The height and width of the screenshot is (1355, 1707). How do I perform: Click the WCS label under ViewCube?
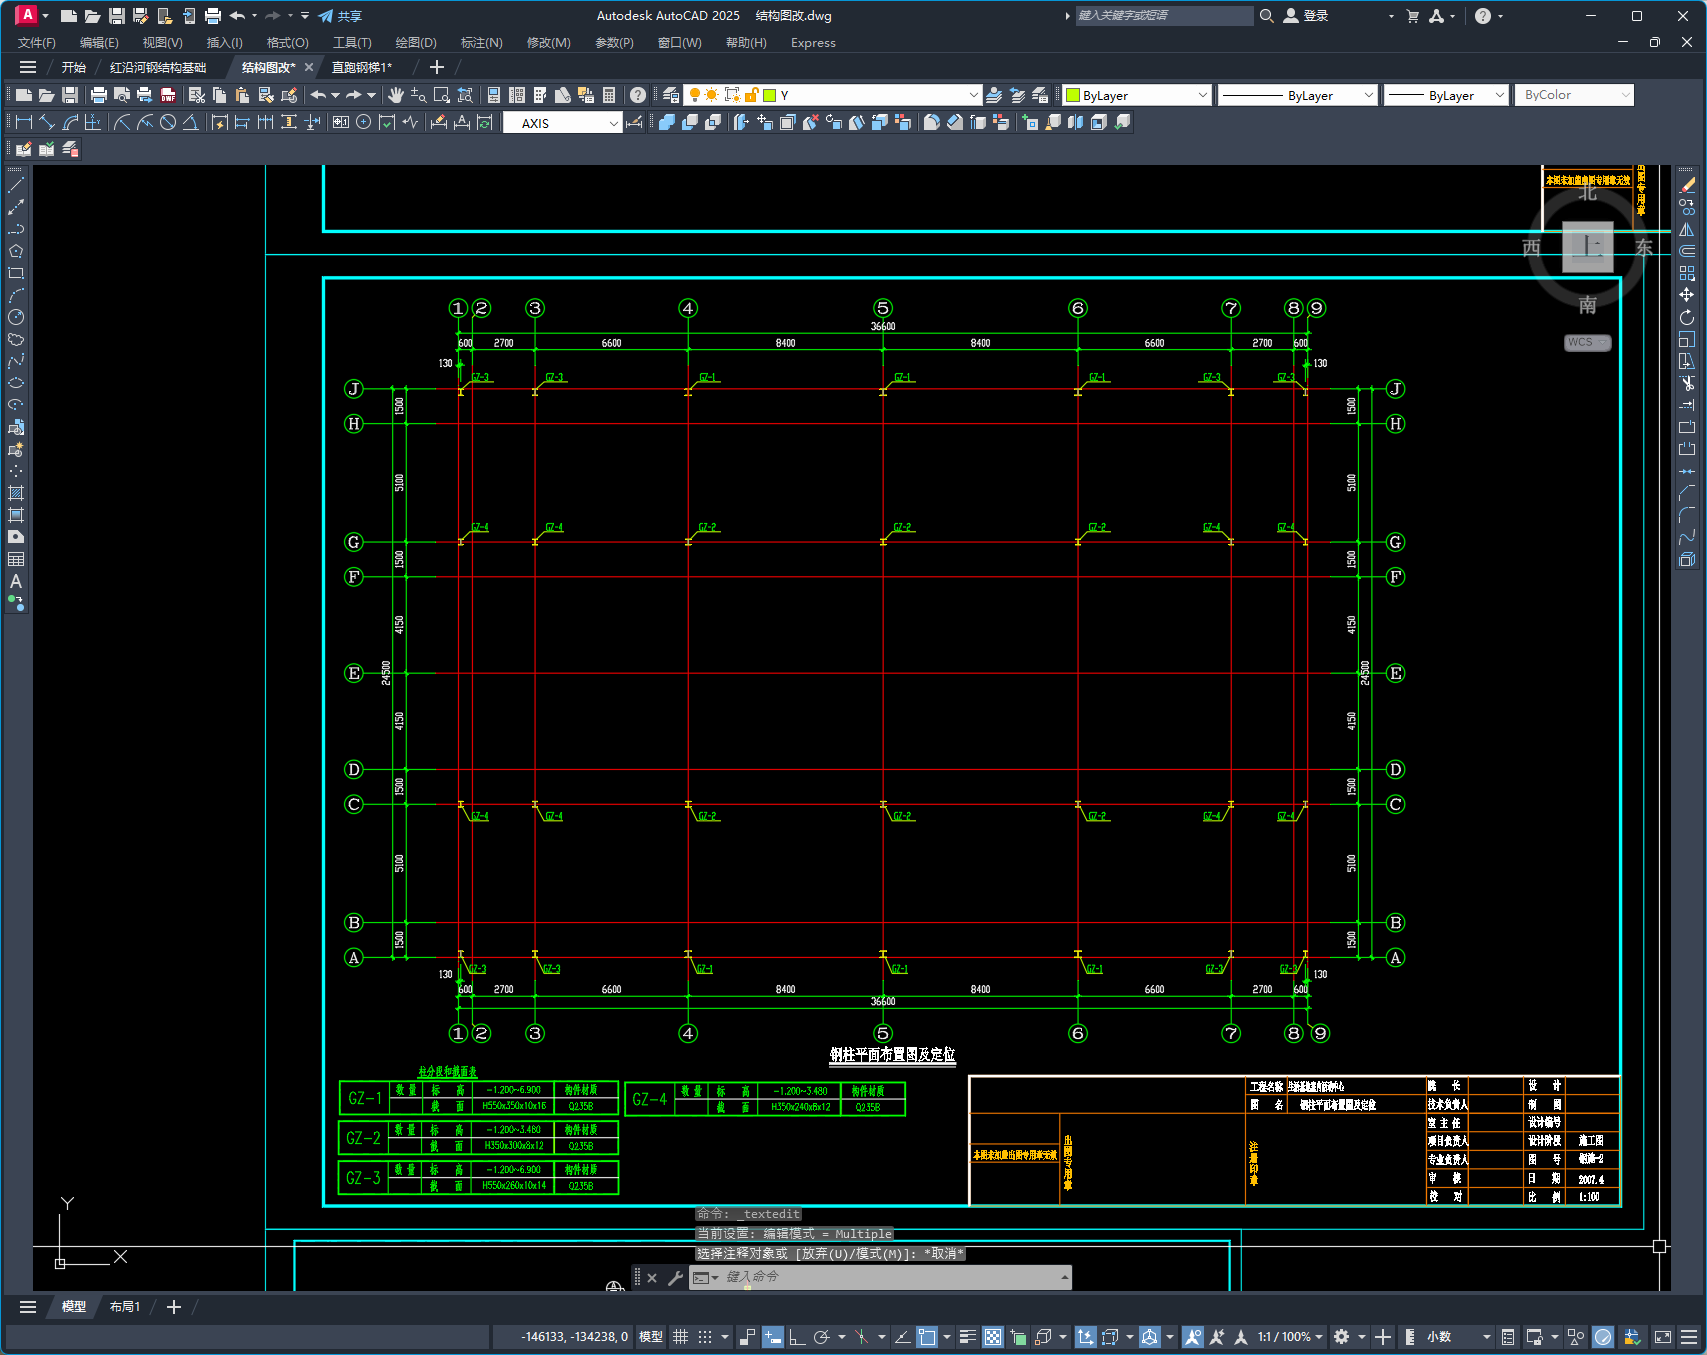1587,342
